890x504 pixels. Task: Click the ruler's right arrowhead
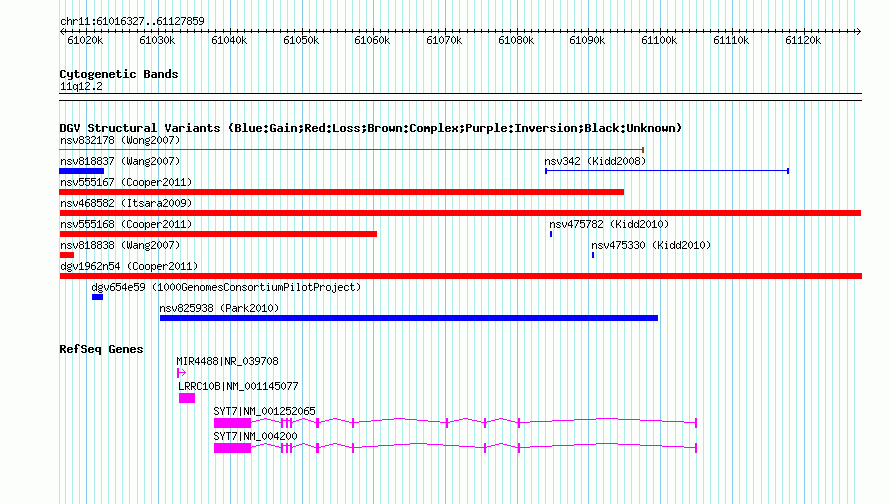coord(859,31)
